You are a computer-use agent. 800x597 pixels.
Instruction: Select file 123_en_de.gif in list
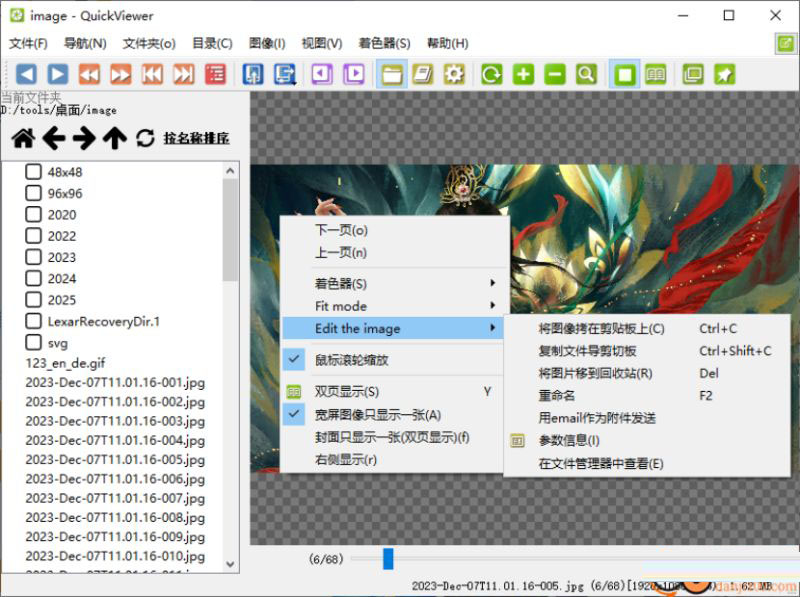(65, 363)
